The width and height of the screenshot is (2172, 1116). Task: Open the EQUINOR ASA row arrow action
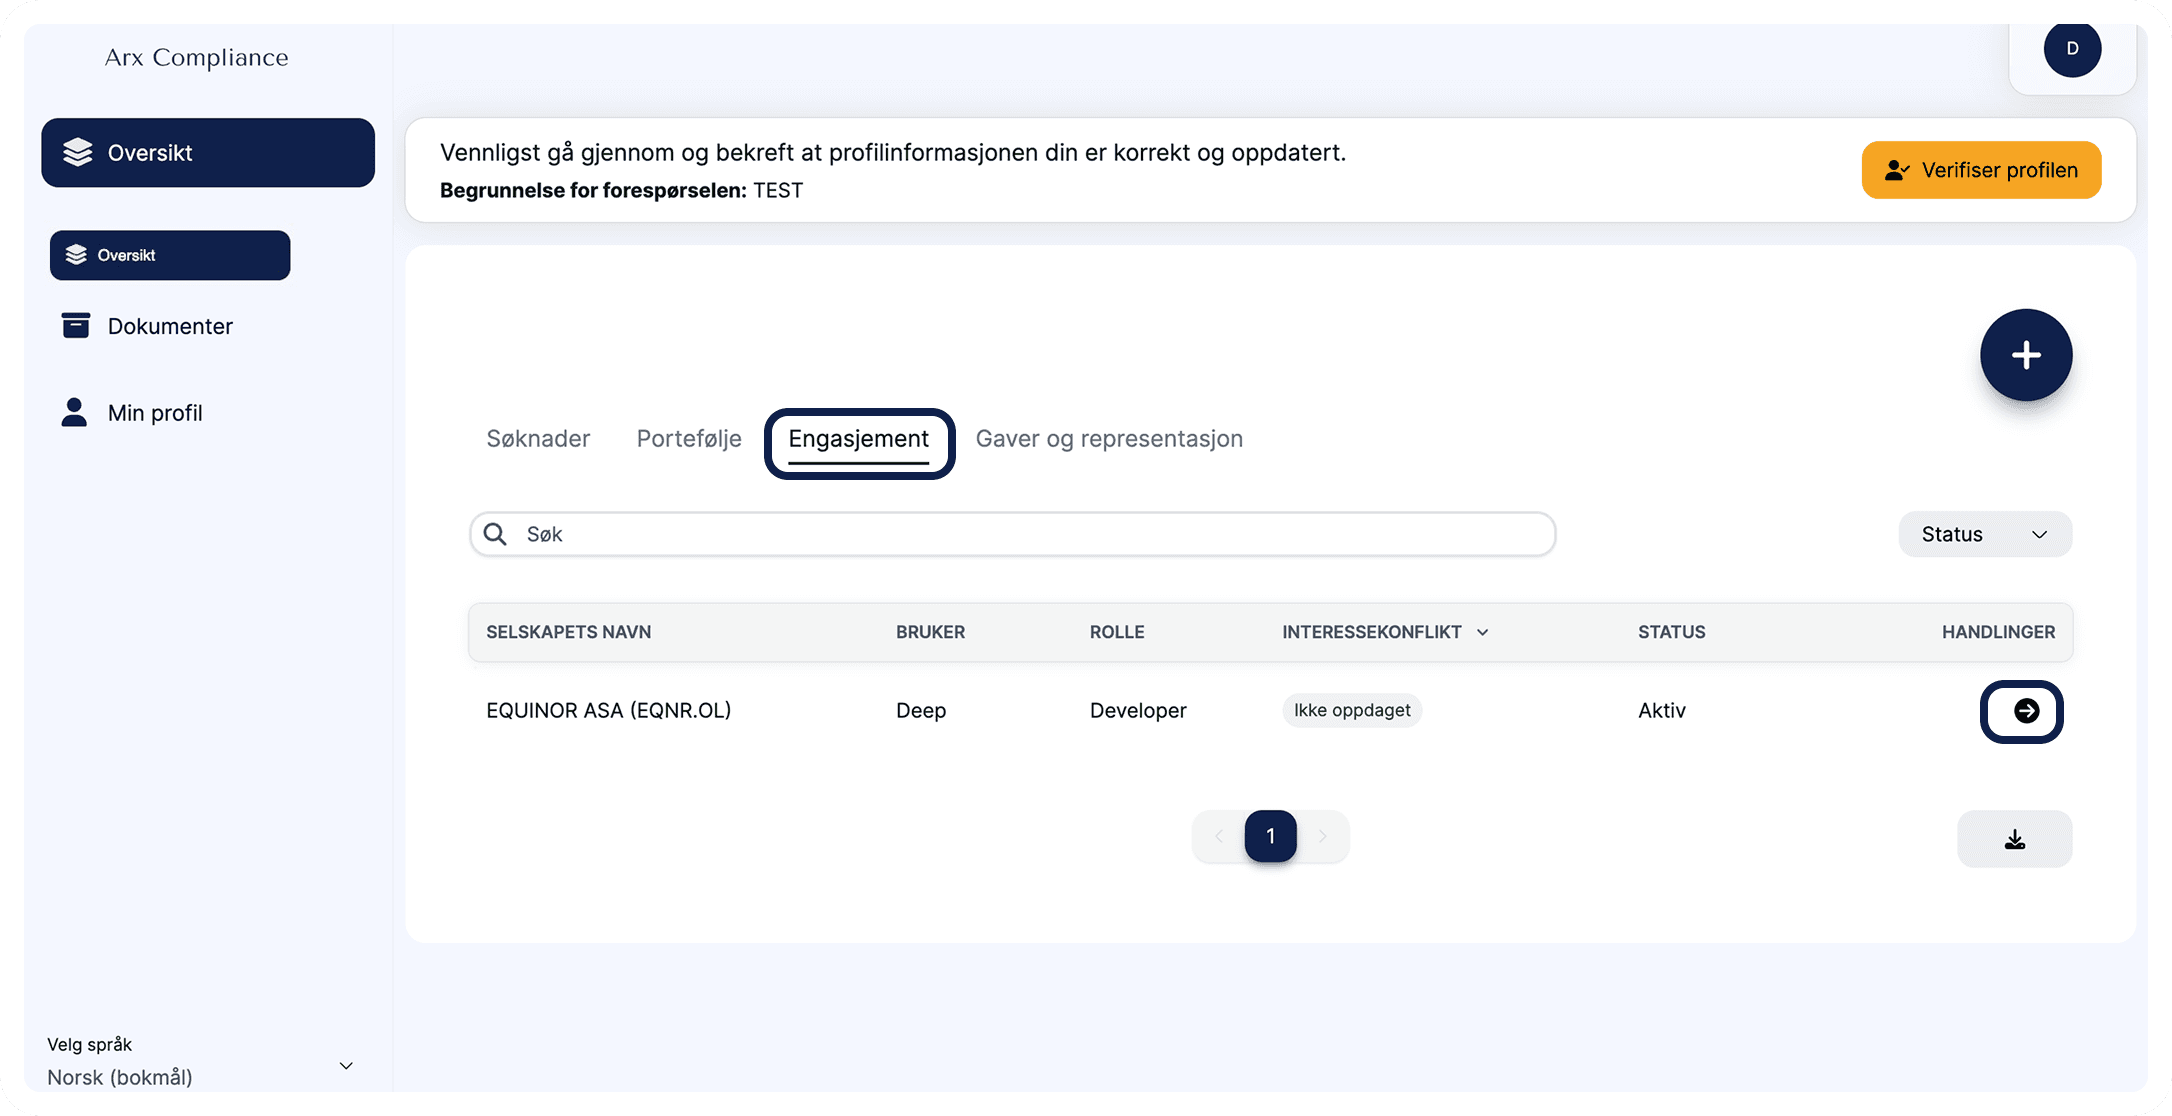click(2025, 711)
